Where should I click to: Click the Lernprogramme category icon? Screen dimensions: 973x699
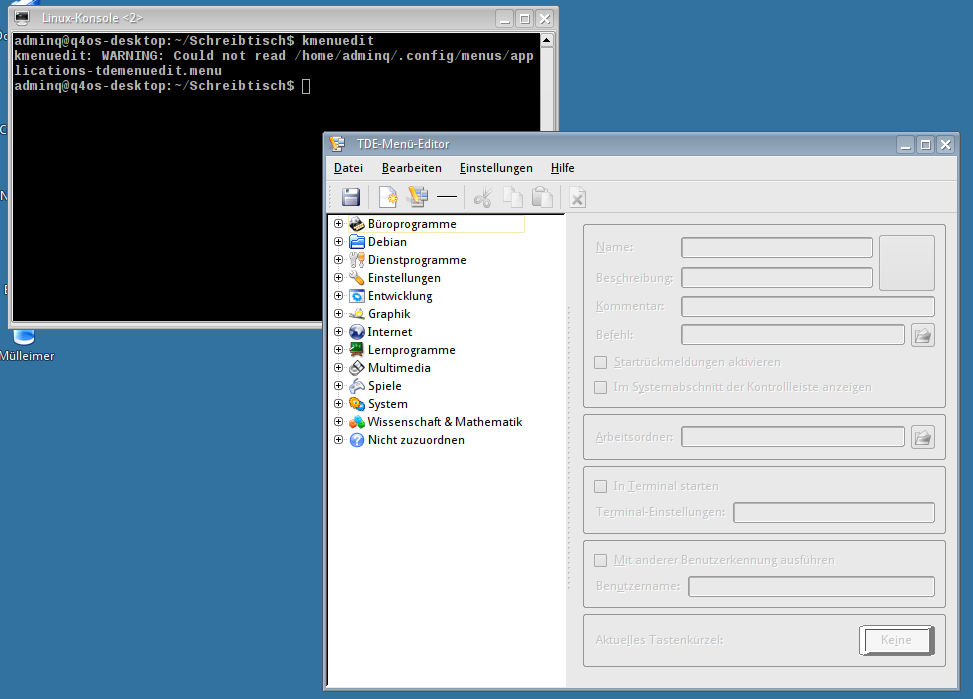[x=357, y=350]
